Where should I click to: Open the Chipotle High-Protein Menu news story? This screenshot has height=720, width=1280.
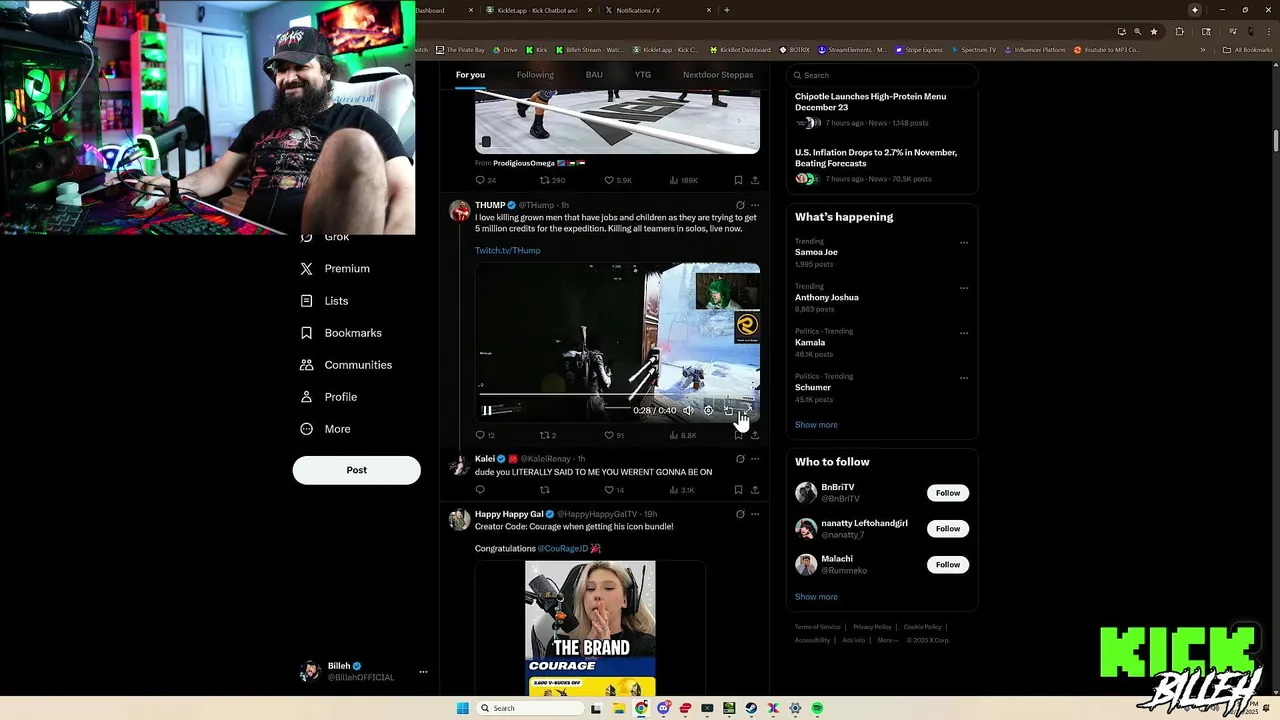point(881,109)
